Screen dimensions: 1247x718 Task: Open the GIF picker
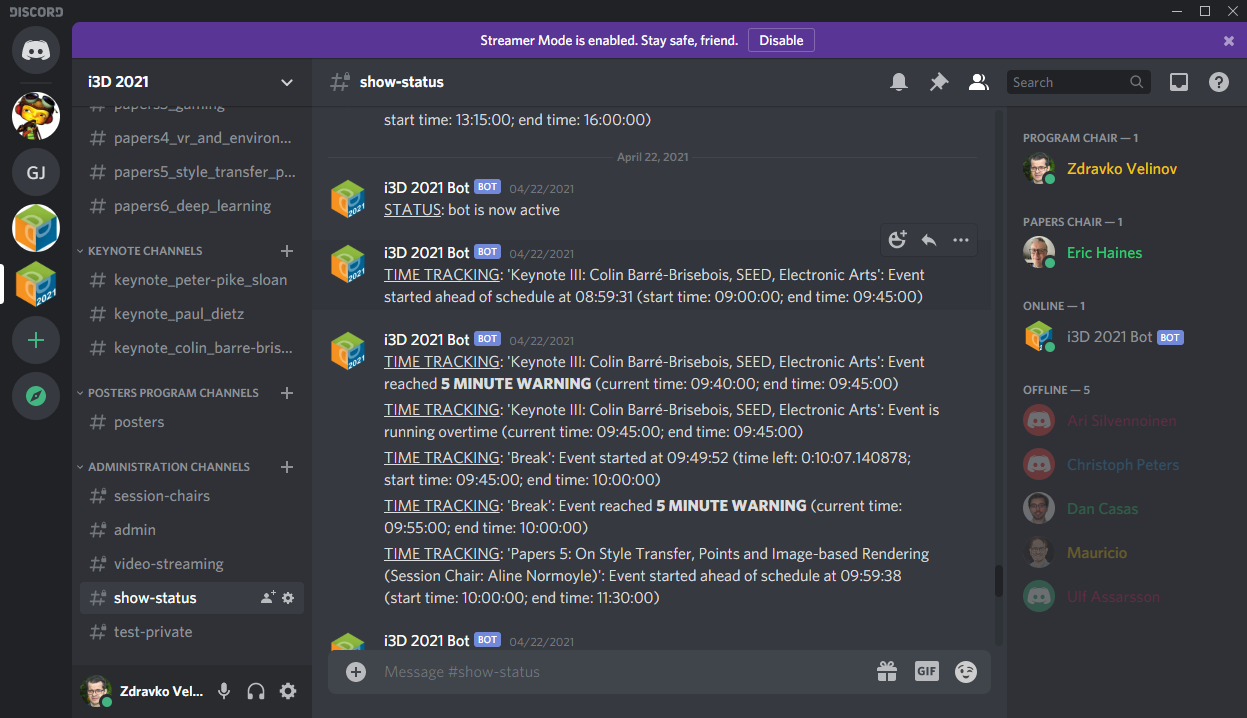click(x=926, y=672)
